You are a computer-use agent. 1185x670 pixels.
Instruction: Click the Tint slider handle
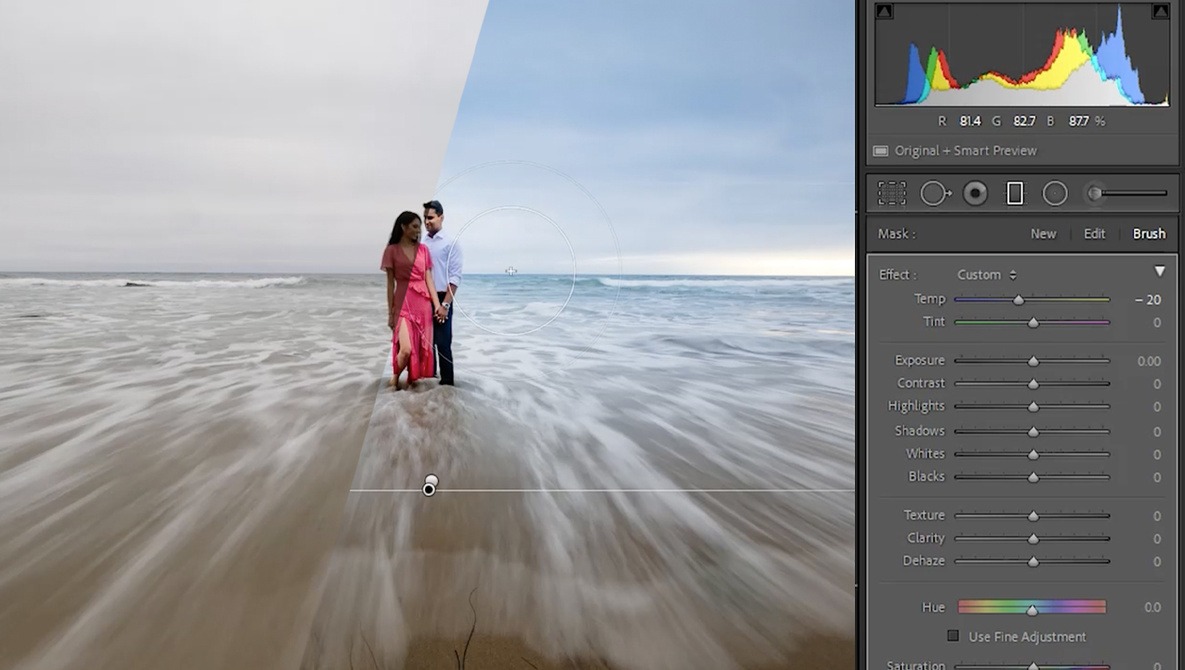click(1033, 323)
